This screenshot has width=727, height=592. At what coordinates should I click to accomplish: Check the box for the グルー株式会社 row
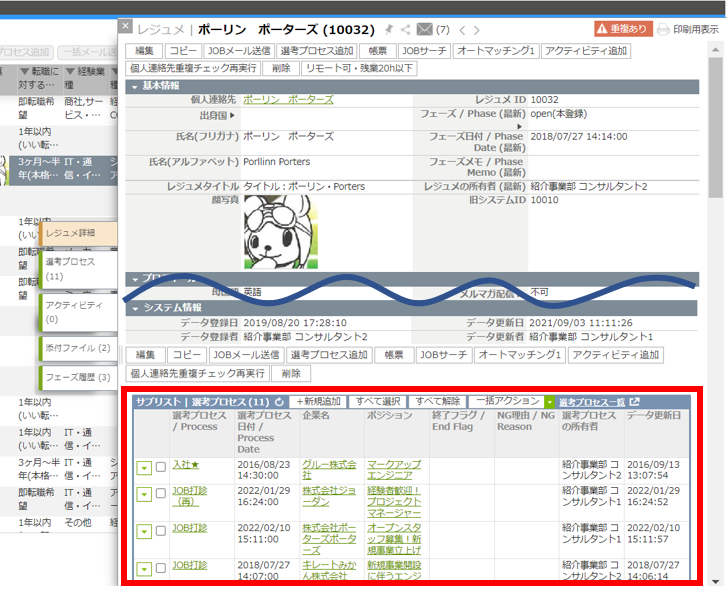[x=160, y=466]
